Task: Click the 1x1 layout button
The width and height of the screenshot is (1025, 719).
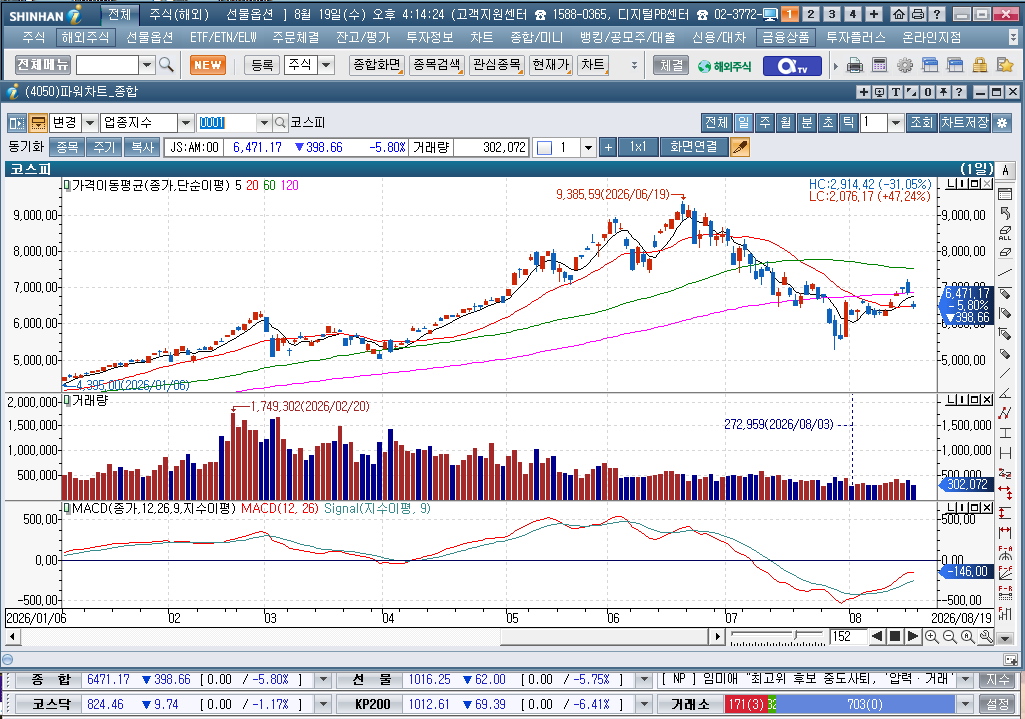Action: [x=638, y=147]
